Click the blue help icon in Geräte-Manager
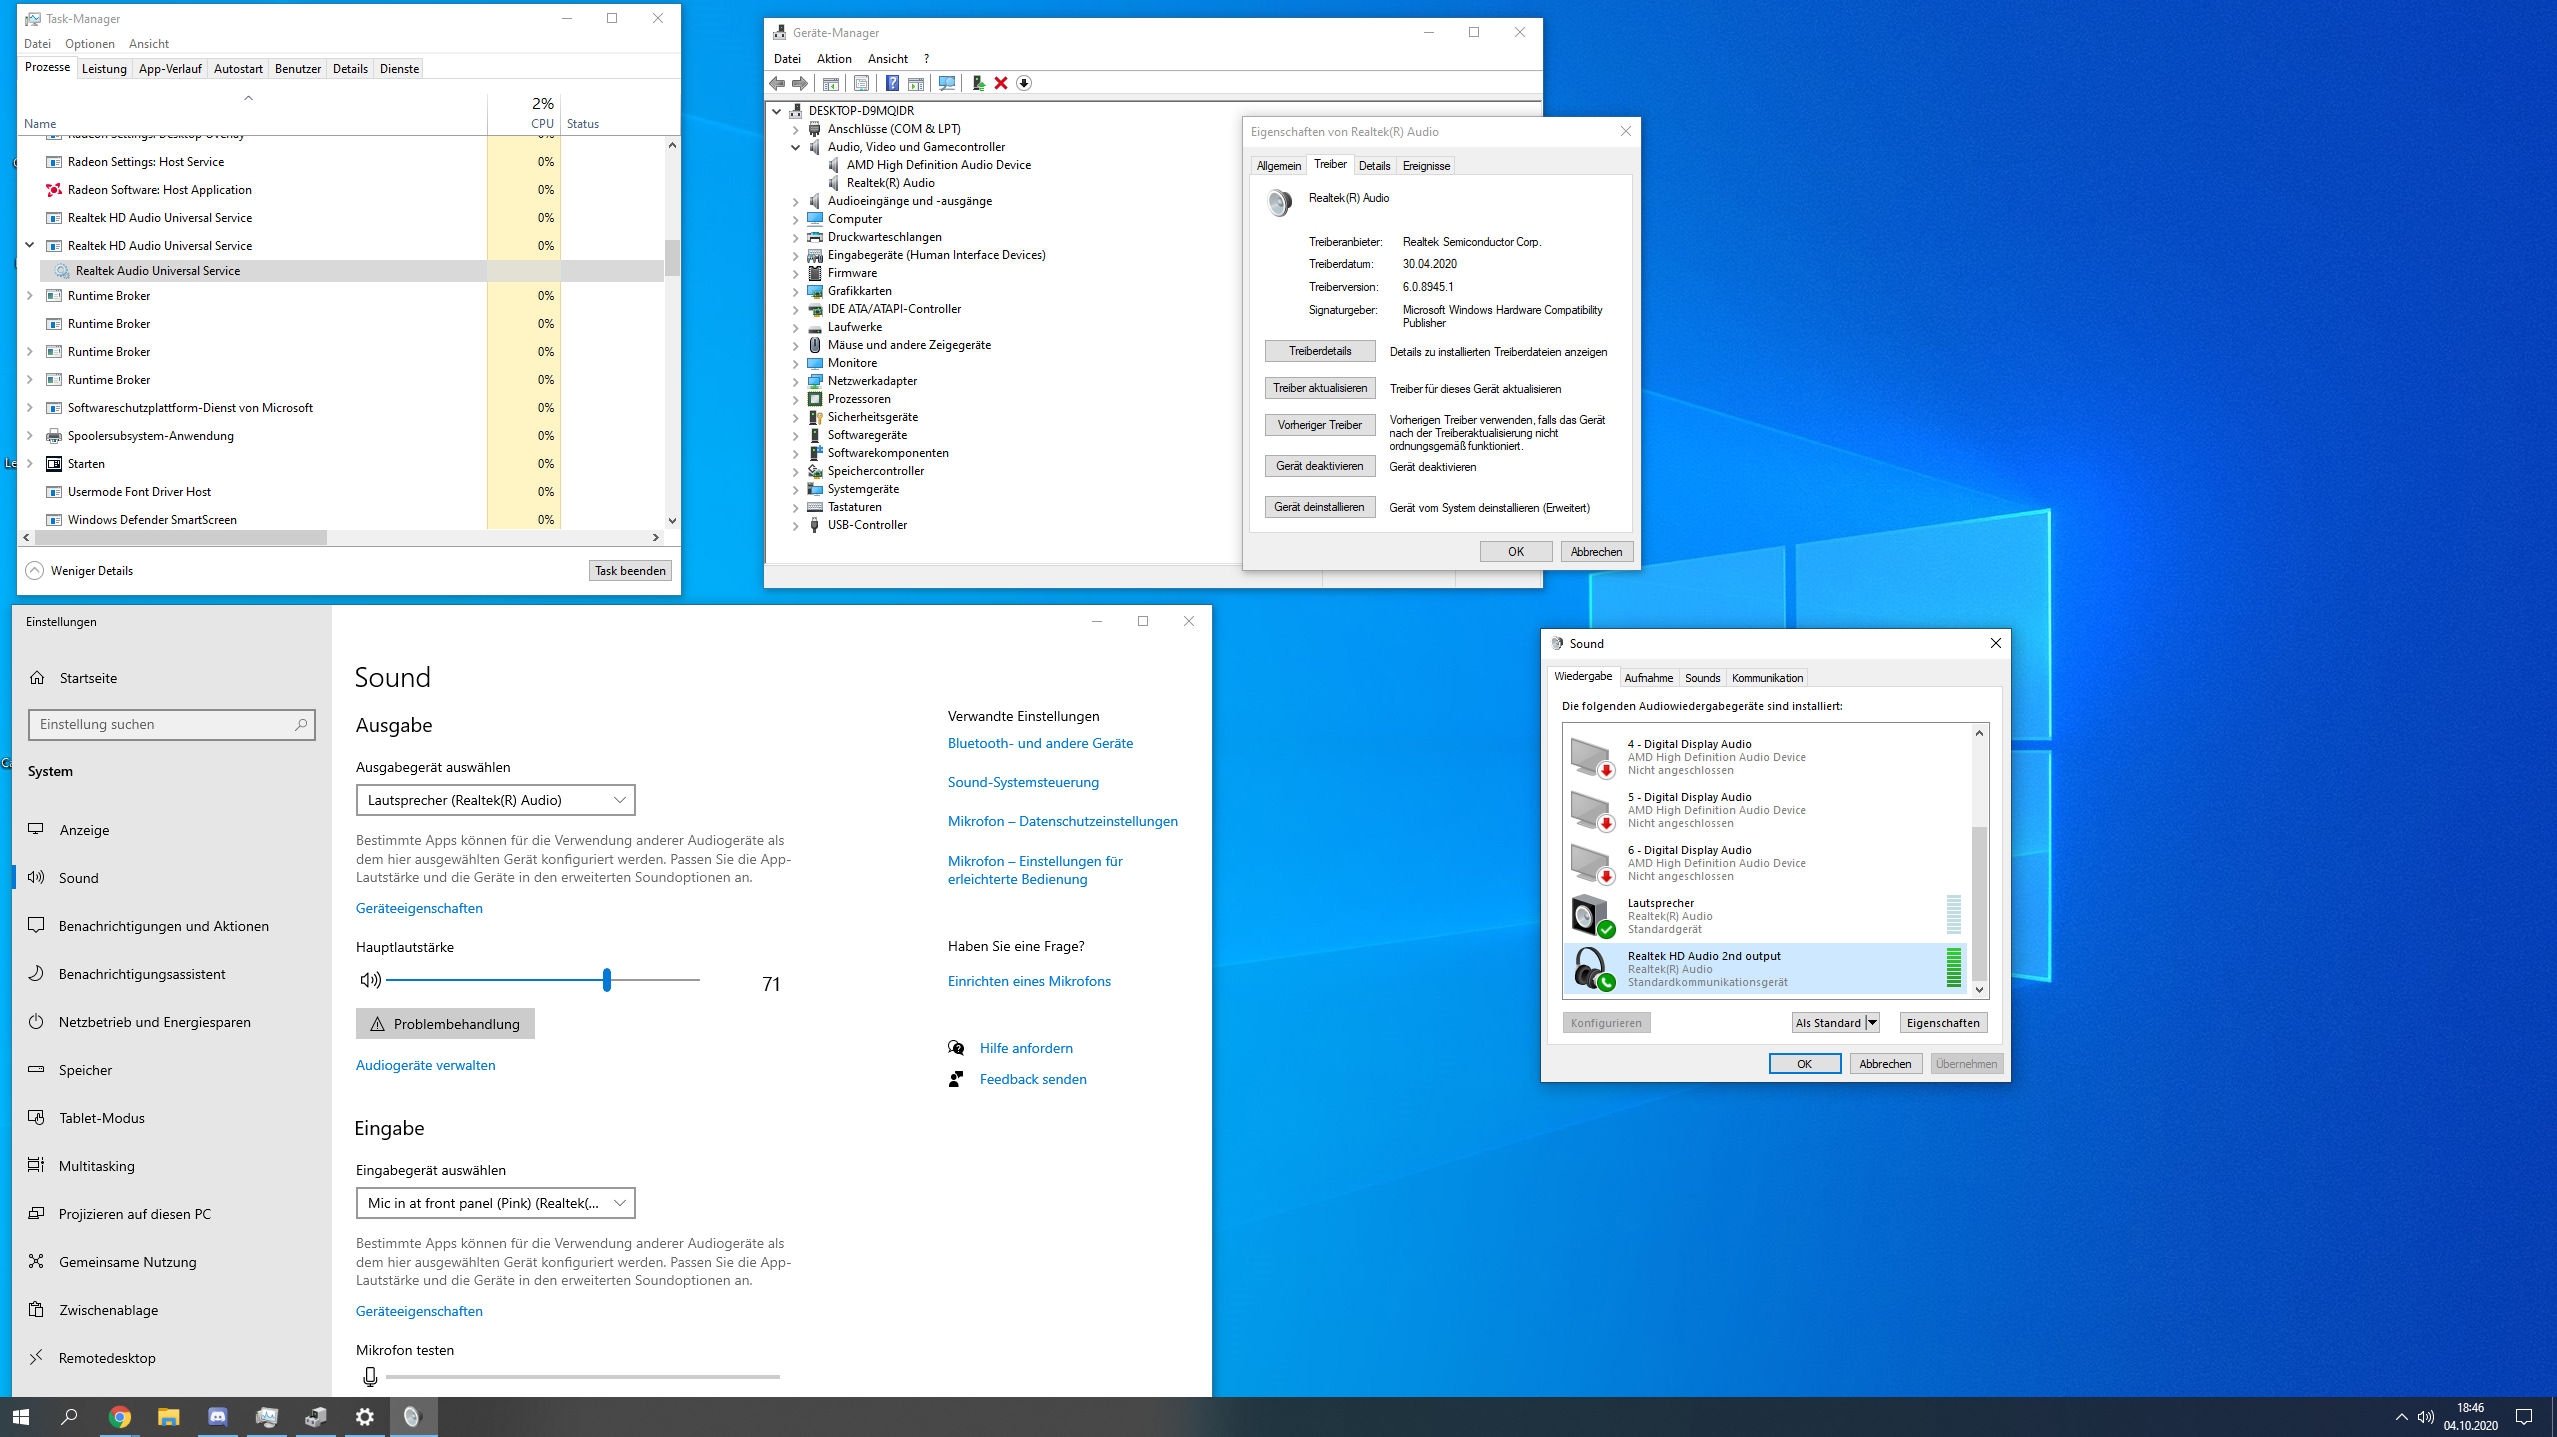 [x=891, y=83]
